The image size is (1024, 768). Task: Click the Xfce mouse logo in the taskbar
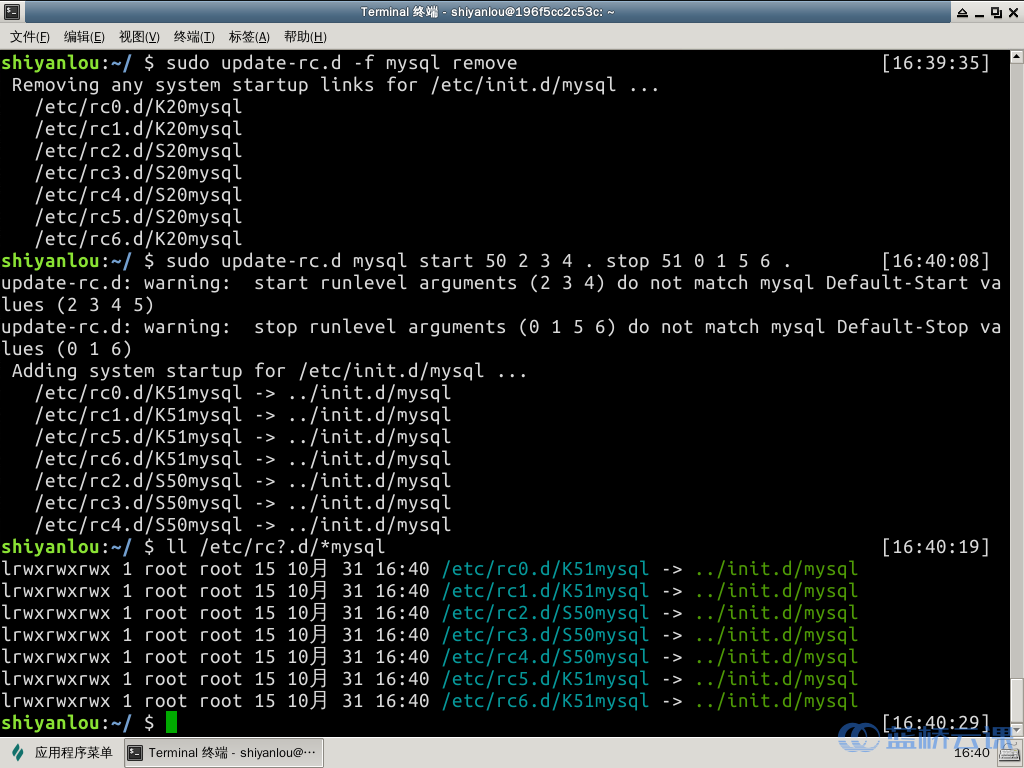pos(18,752)
